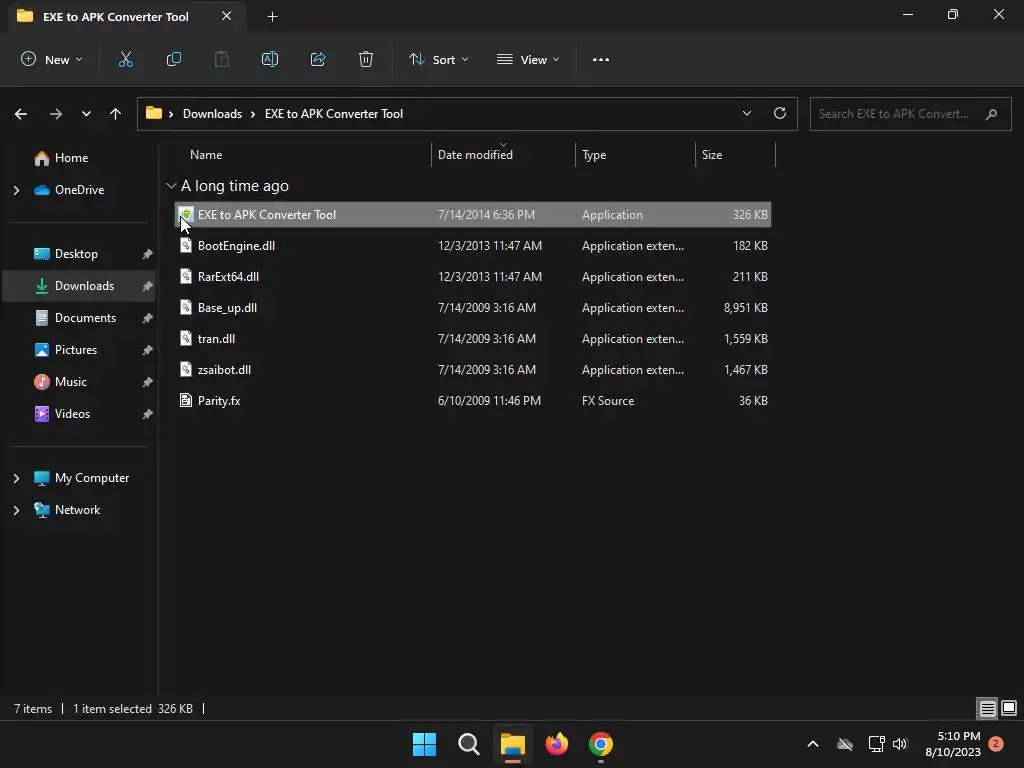Sort by Date modified column header
Viewport: 1024px width, 768px height.
click(475, 155)
